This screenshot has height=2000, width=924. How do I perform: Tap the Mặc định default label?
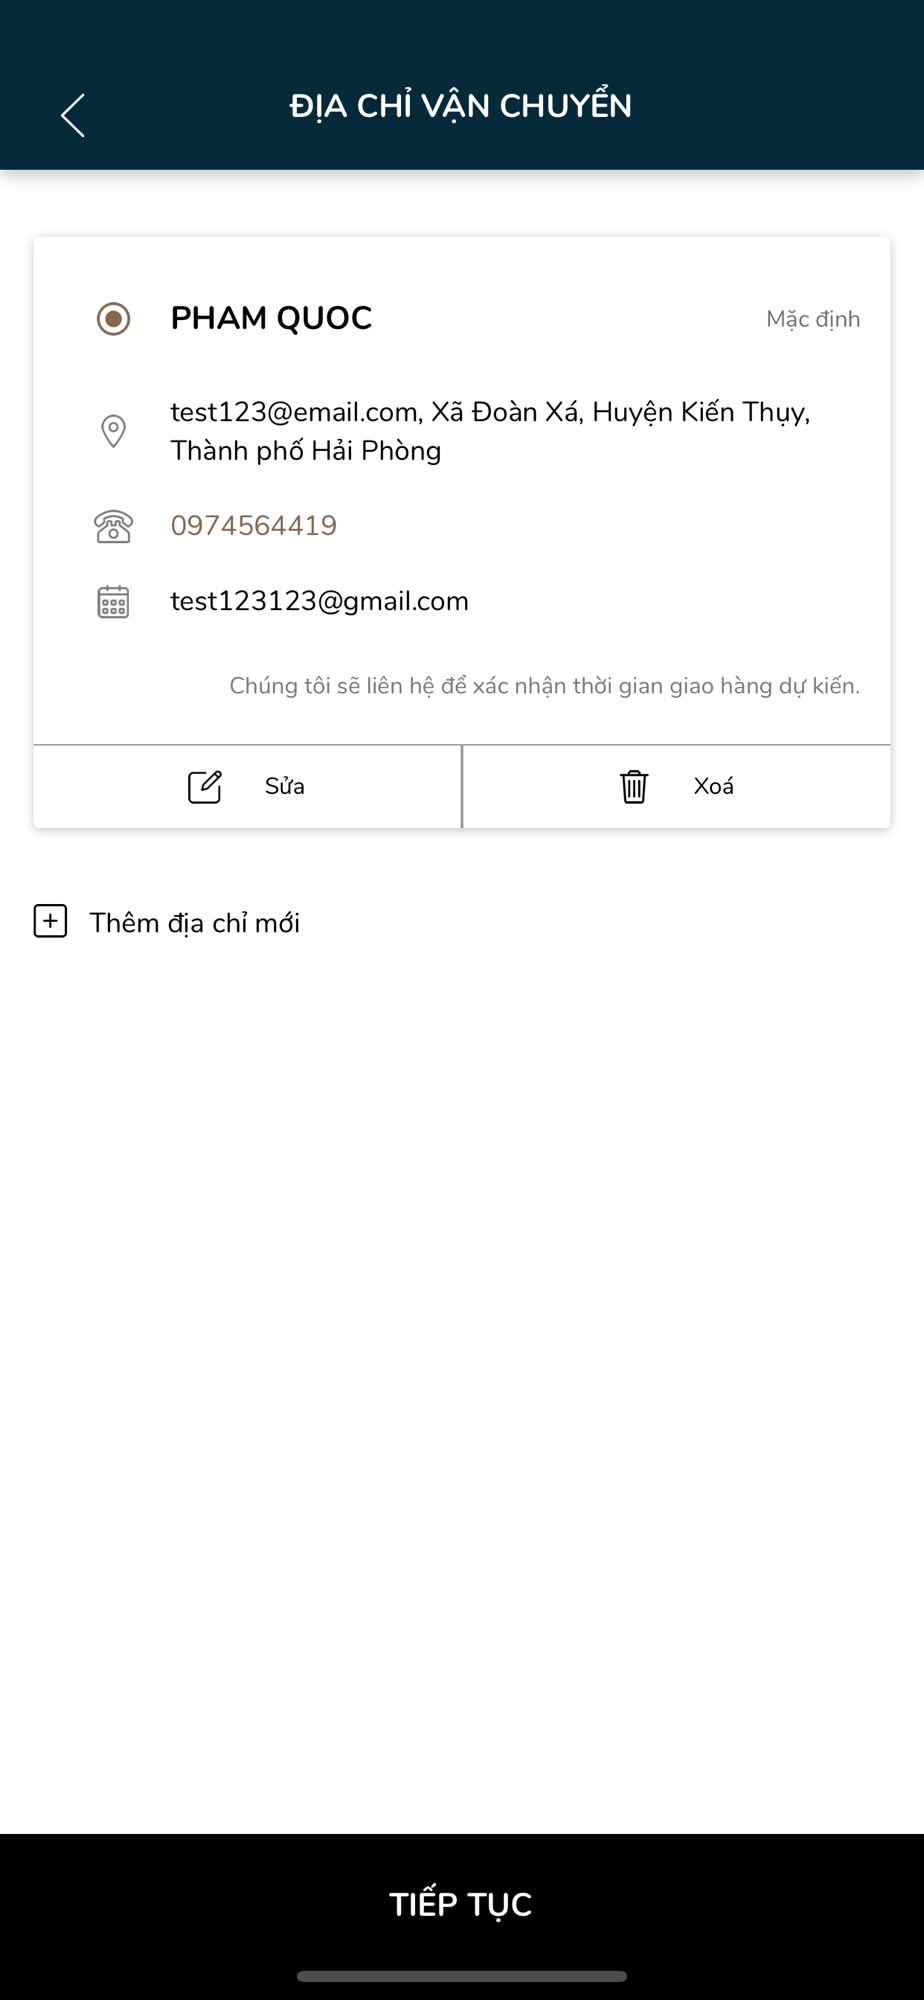click(813, 319)
